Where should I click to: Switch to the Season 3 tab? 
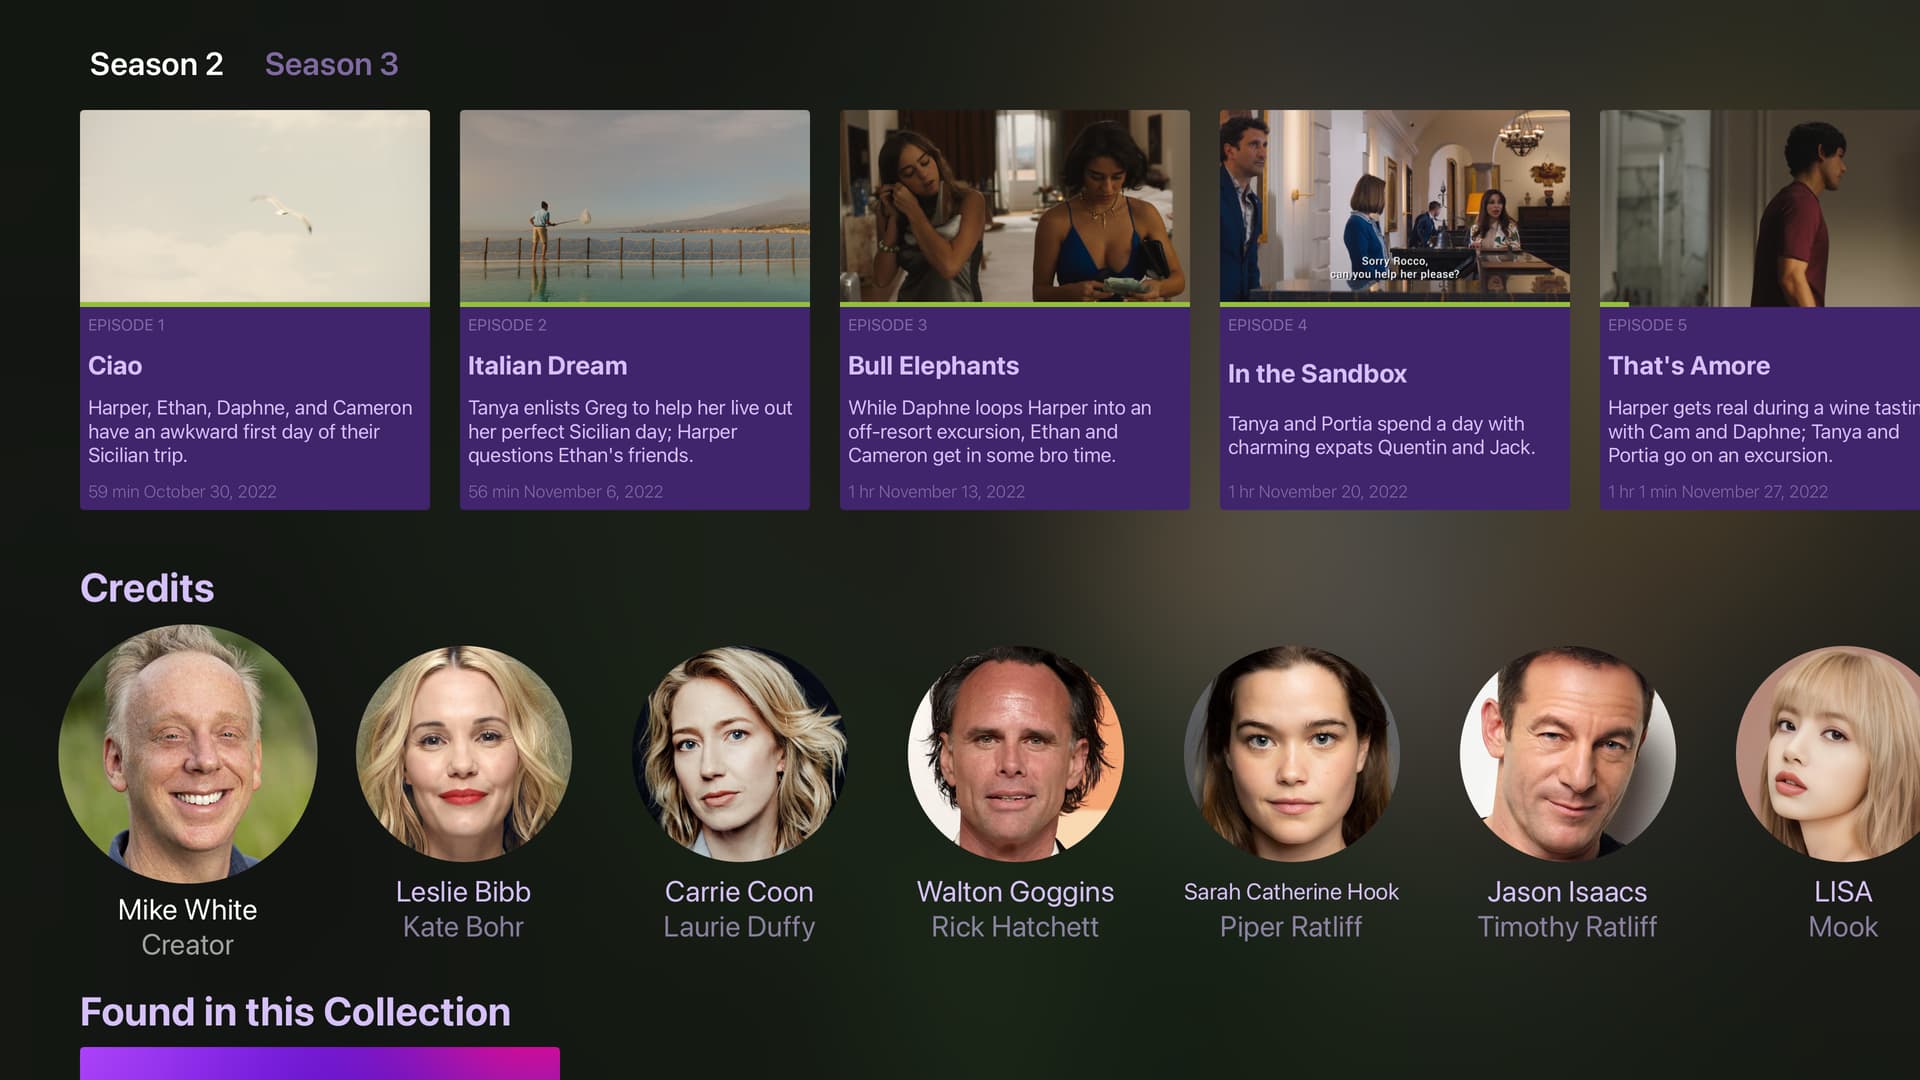coord(331,64)
